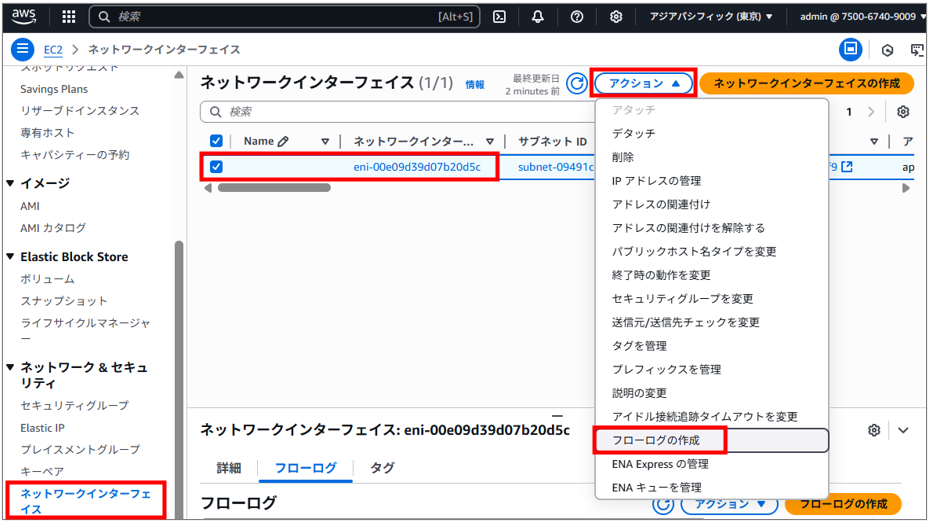The height and width of the screenshot is (522, 929).
Task: Click the table horizontal scrollbar
Action: [x=274, y=188]
